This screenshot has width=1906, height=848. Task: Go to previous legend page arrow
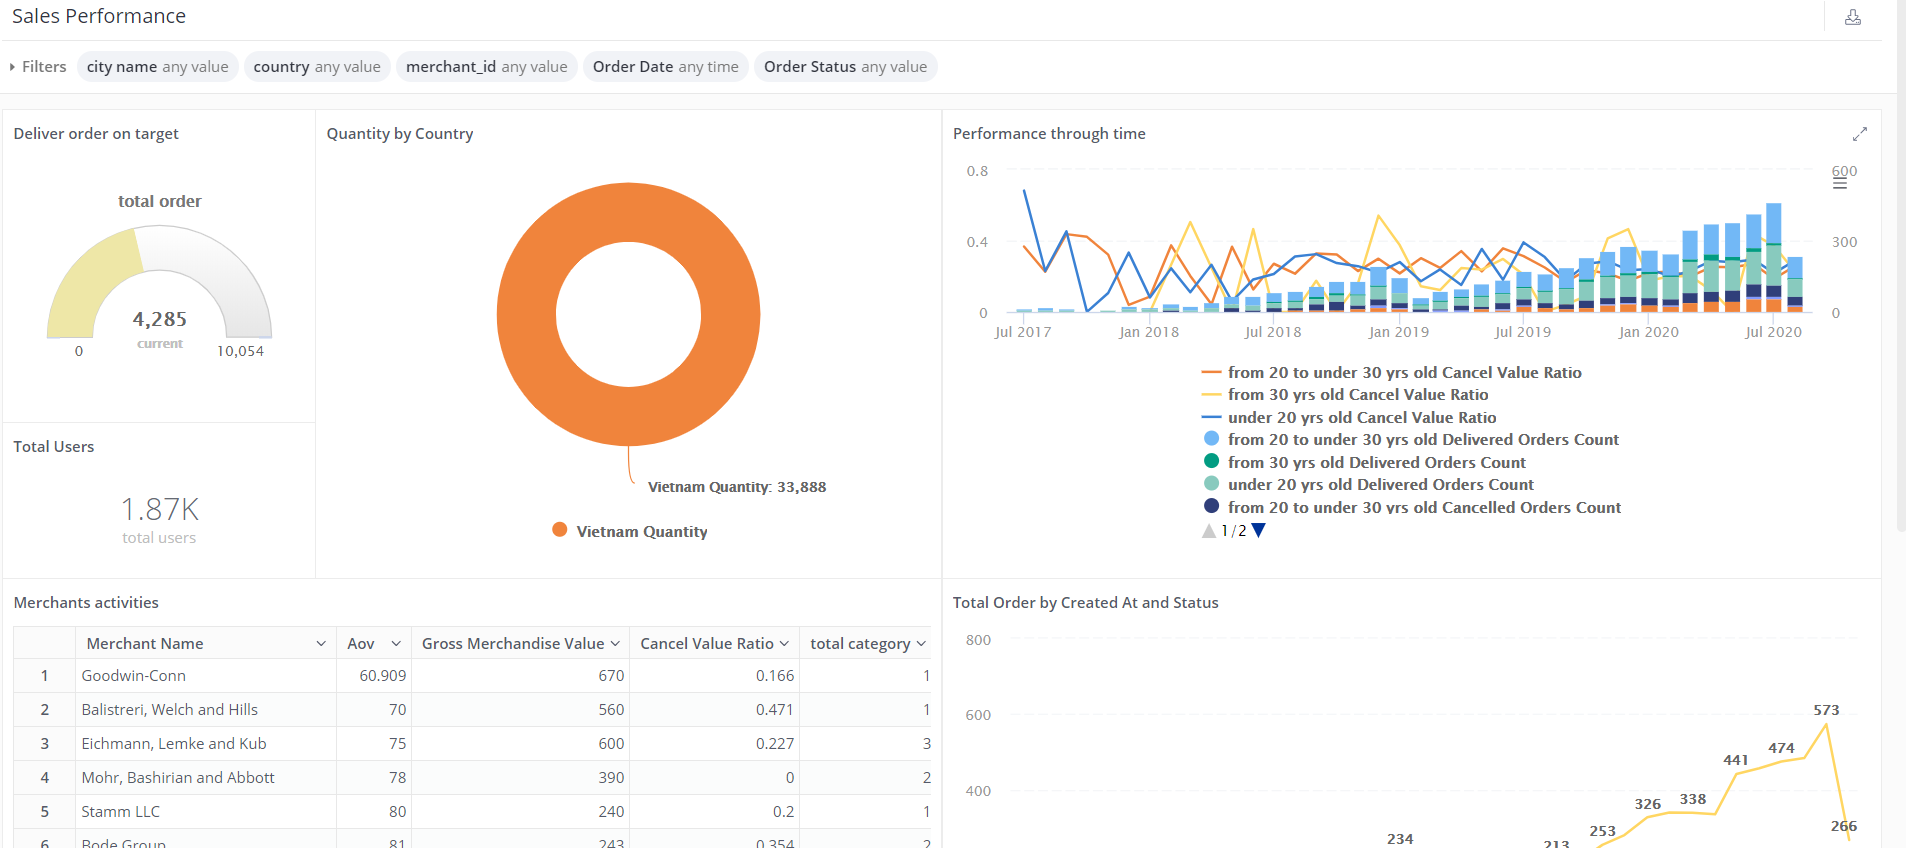(1209, 531)
